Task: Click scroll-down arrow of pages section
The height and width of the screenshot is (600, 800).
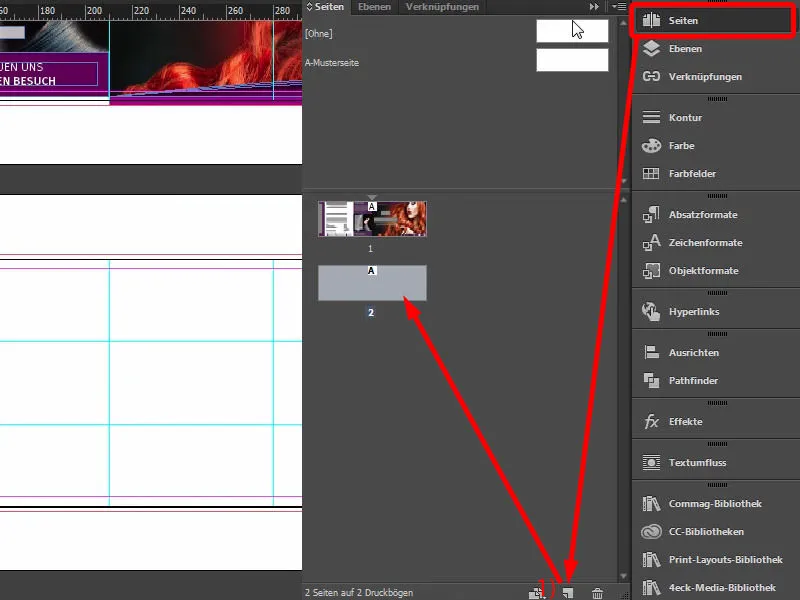Action: (623, 576)
